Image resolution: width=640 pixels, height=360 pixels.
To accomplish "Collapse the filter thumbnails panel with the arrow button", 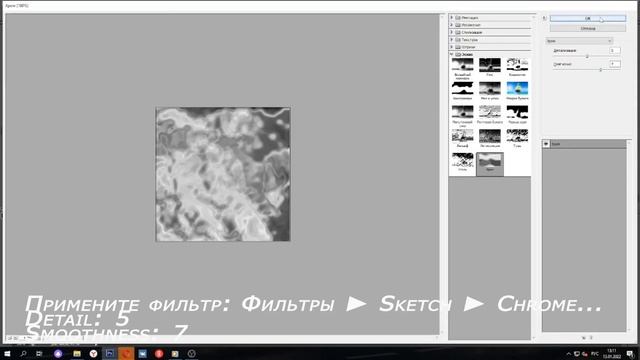I will [544, 18].
